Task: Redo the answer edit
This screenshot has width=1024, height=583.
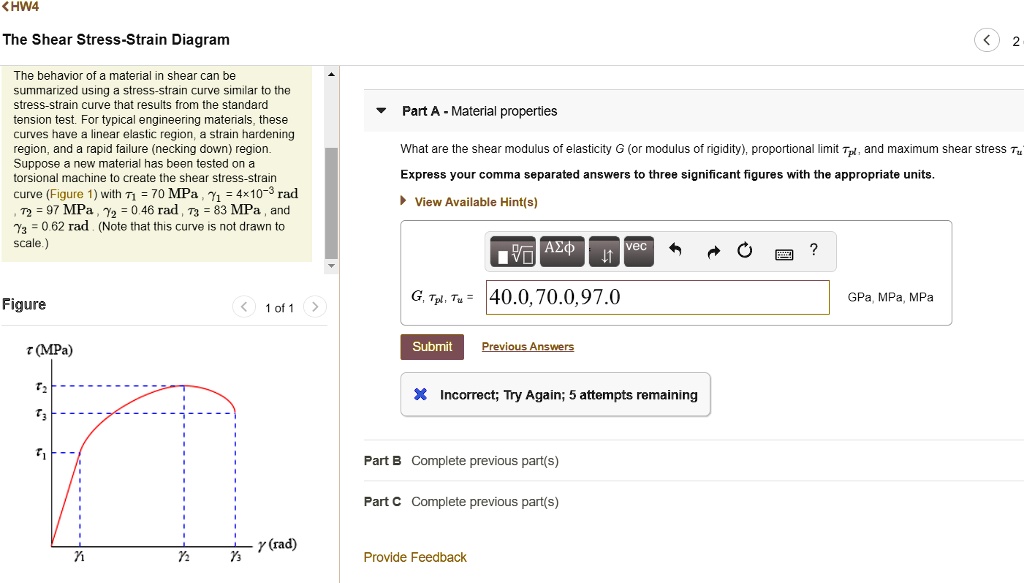Action: click(x=713, y=252)
